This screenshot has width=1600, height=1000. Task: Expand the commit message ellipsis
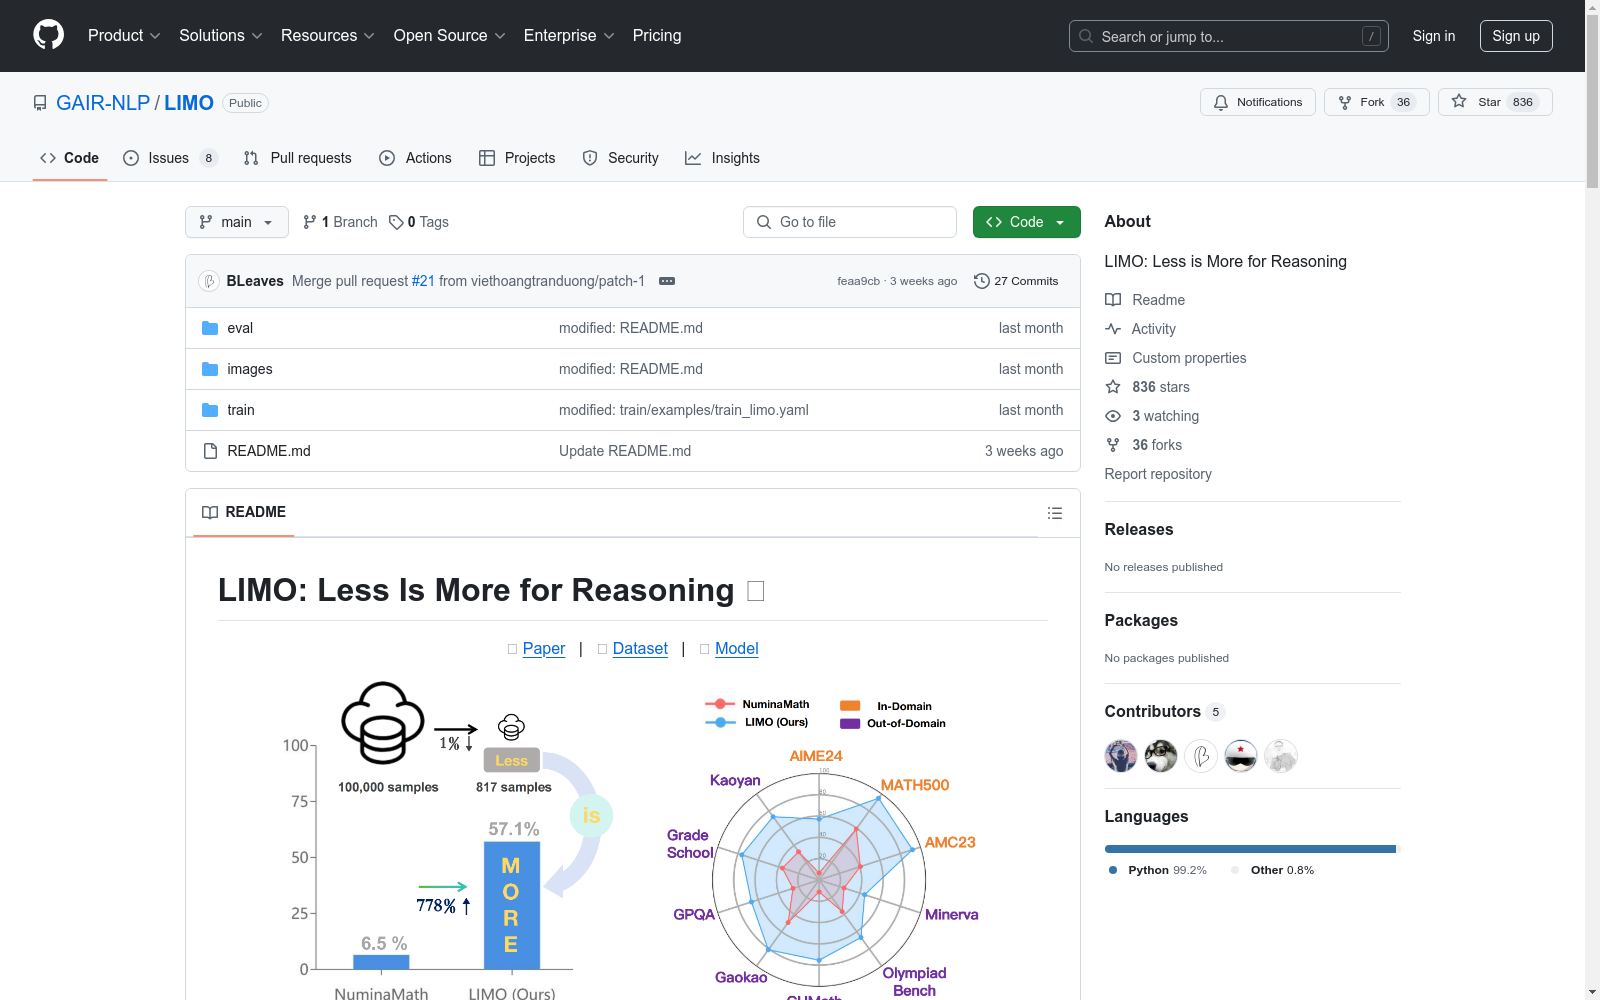tap(667, 281)
